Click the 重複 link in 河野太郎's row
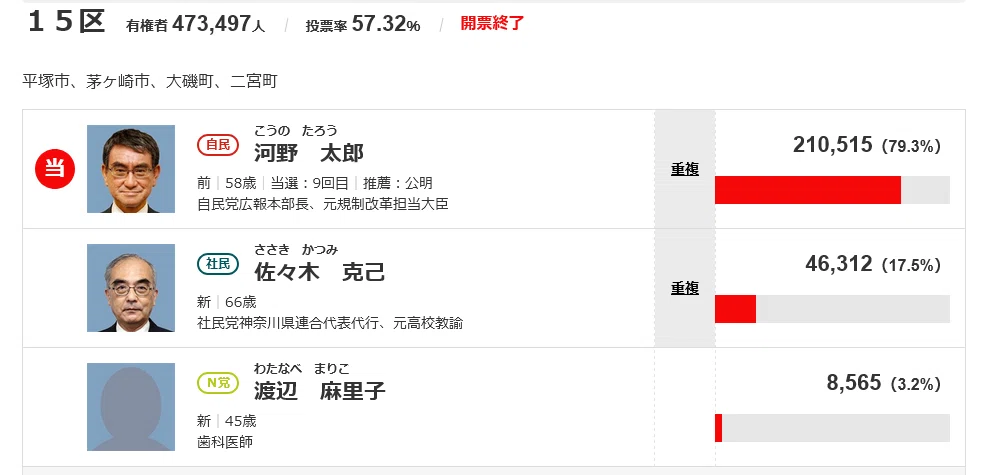The image size is (986, 475). pyautogui.click(x=685, y=169)
